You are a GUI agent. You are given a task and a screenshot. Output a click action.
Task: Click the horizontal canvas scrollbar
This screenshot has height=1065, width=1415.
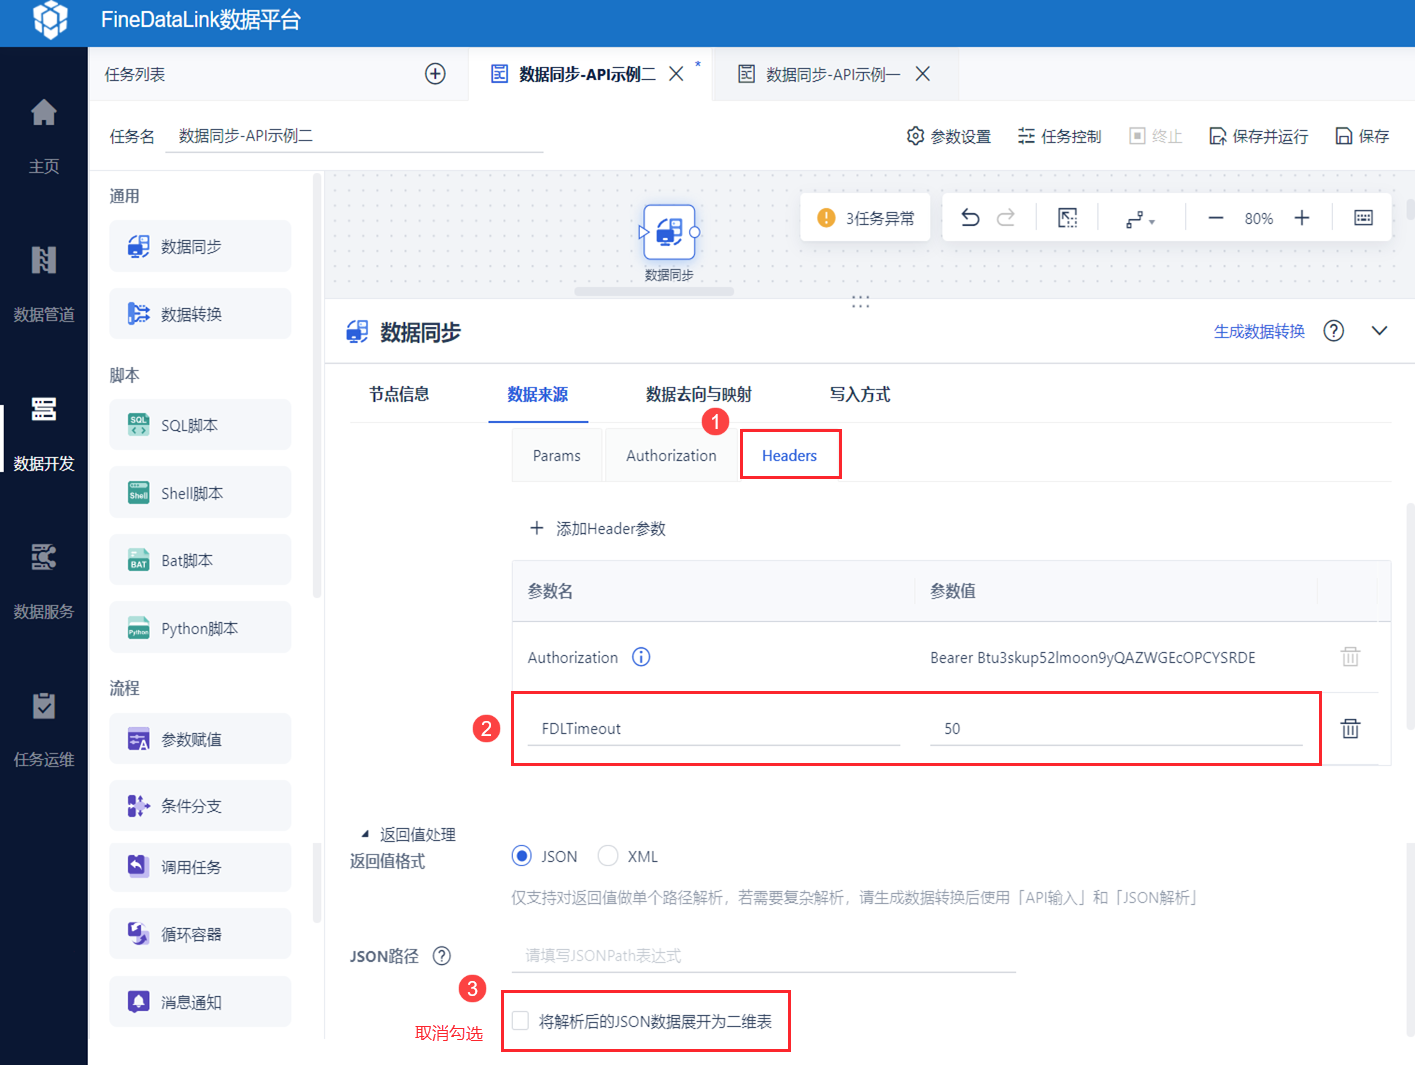(654, 292)
